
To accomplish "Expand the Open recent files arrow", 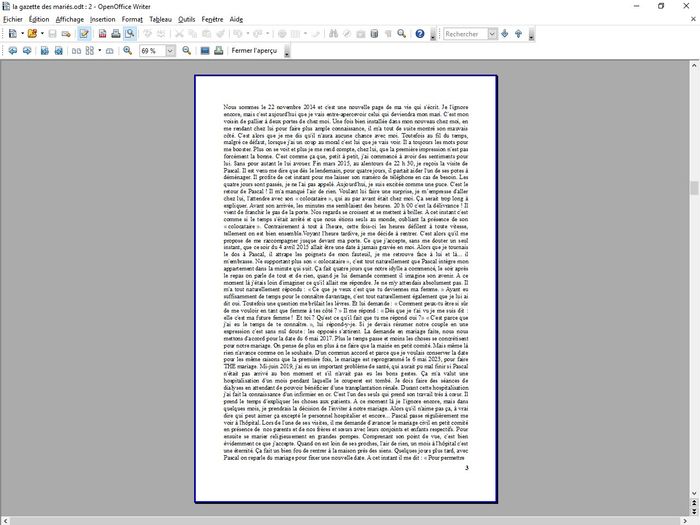I will coord(42,33).
